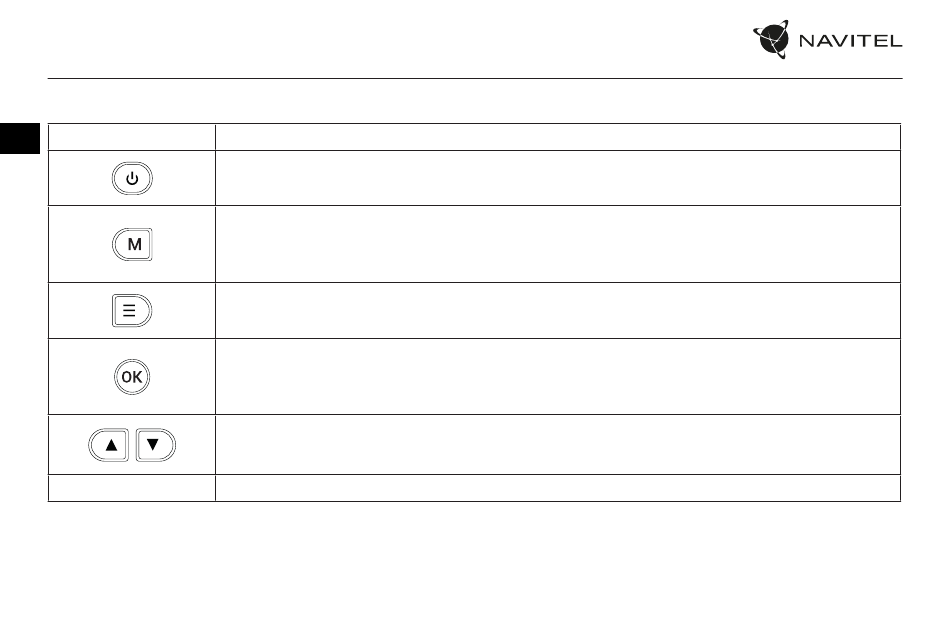Select the description cell beside OK icon

point(558,377)
